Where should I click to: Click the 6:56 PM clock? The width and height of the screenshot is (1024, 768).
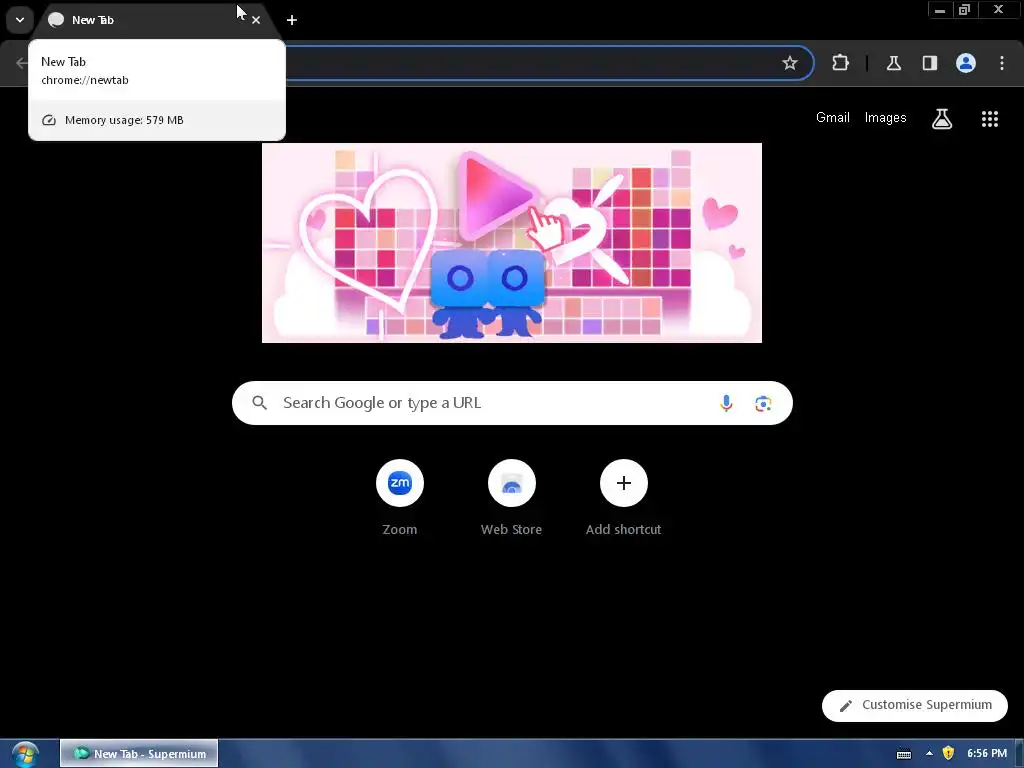pos(987,754)
